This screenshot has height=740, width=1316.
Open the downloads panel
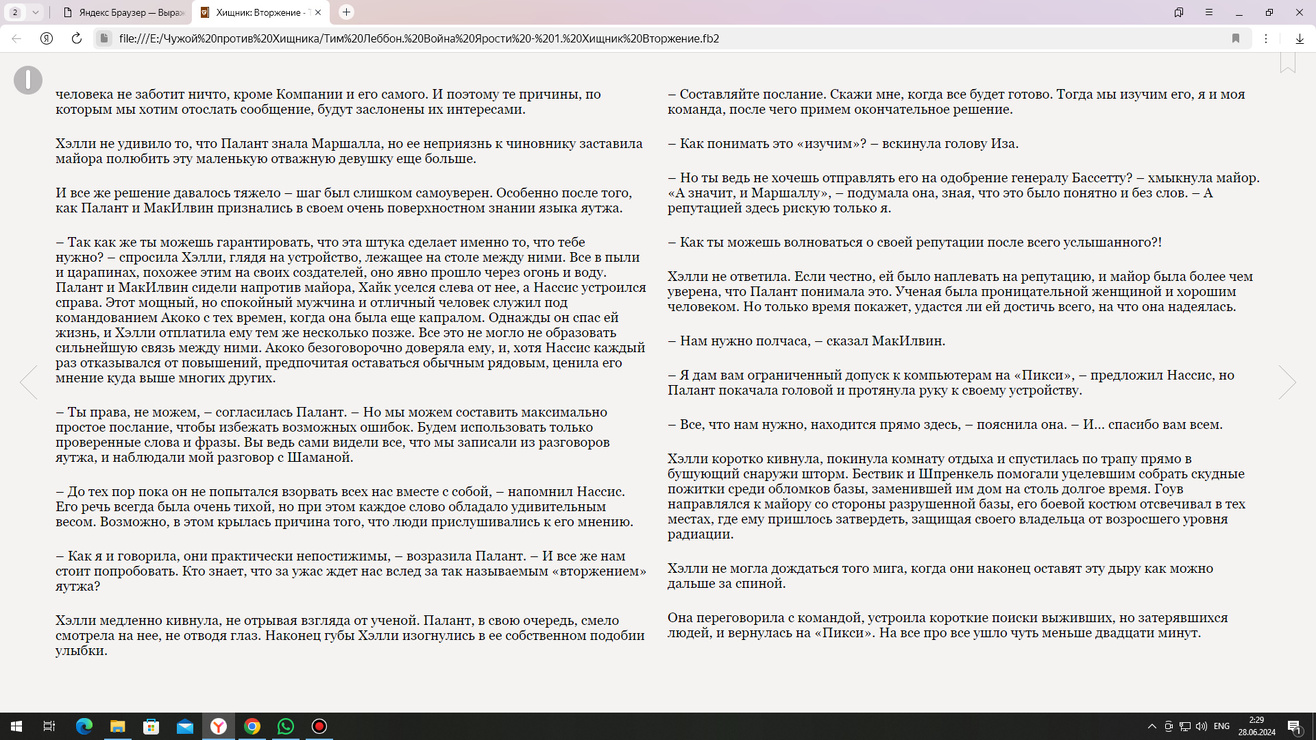(1299, 38)
